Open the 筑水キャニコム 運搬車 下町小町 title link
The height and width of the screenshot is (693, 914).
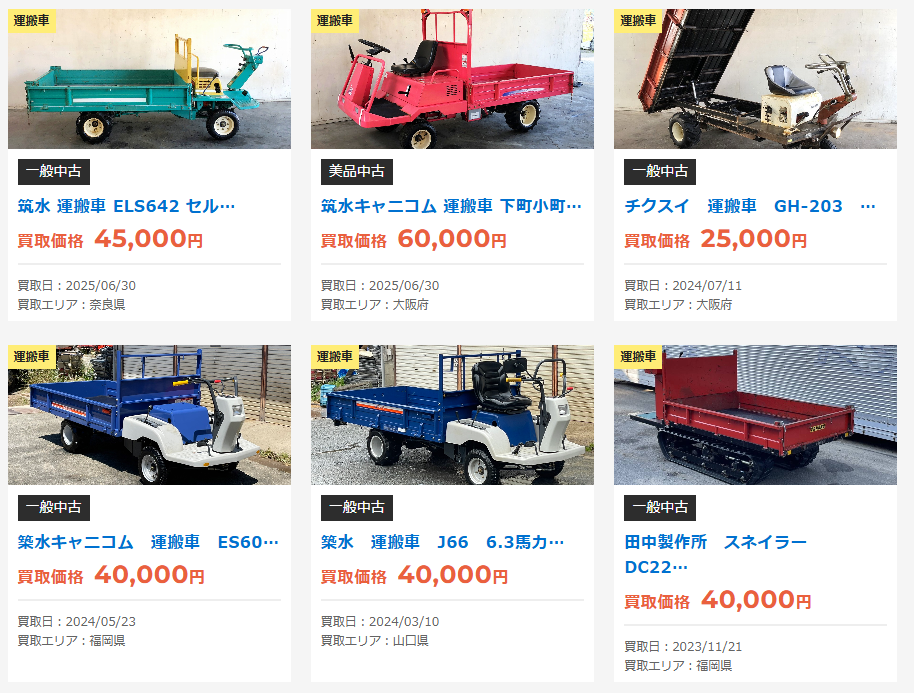(x=451, y=206)
